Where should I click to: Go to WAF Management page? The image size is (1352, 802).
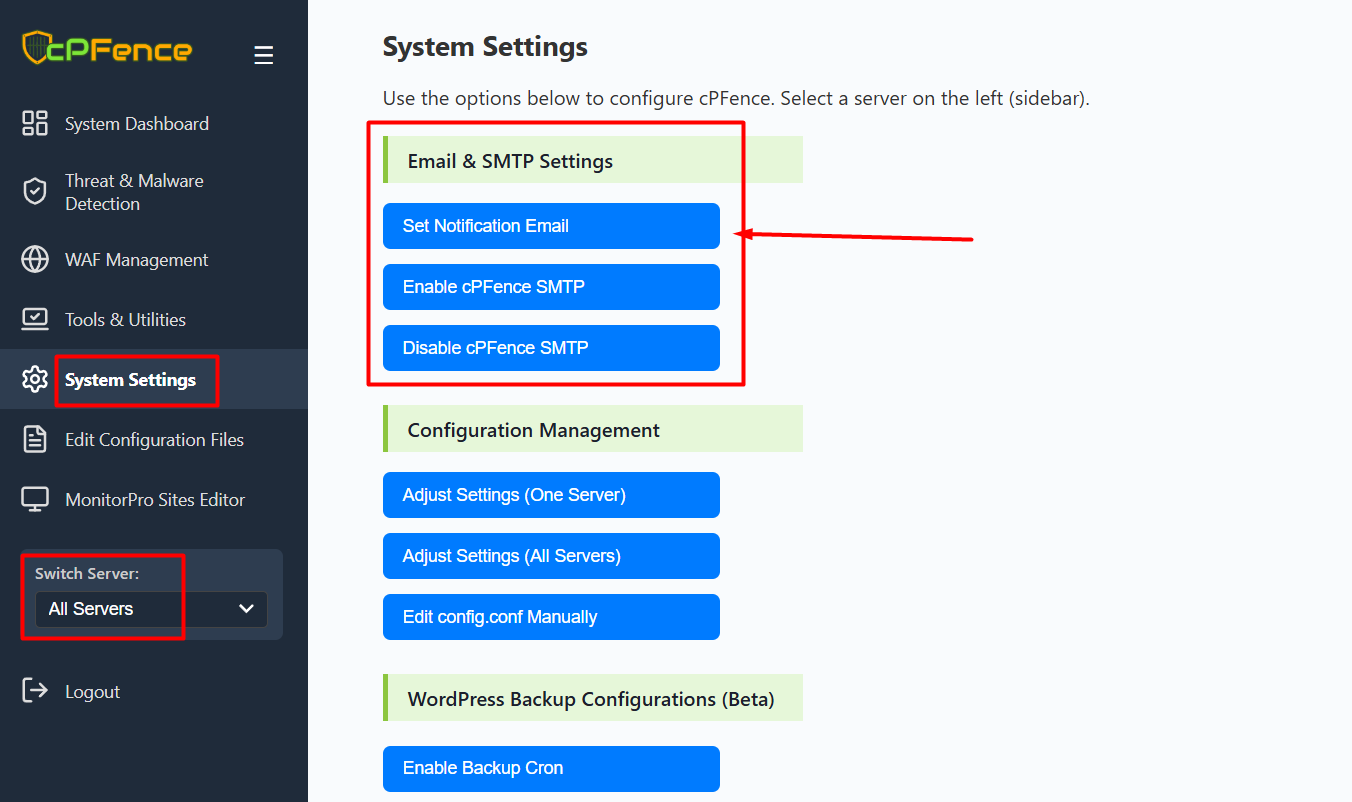tap(137, 260)
